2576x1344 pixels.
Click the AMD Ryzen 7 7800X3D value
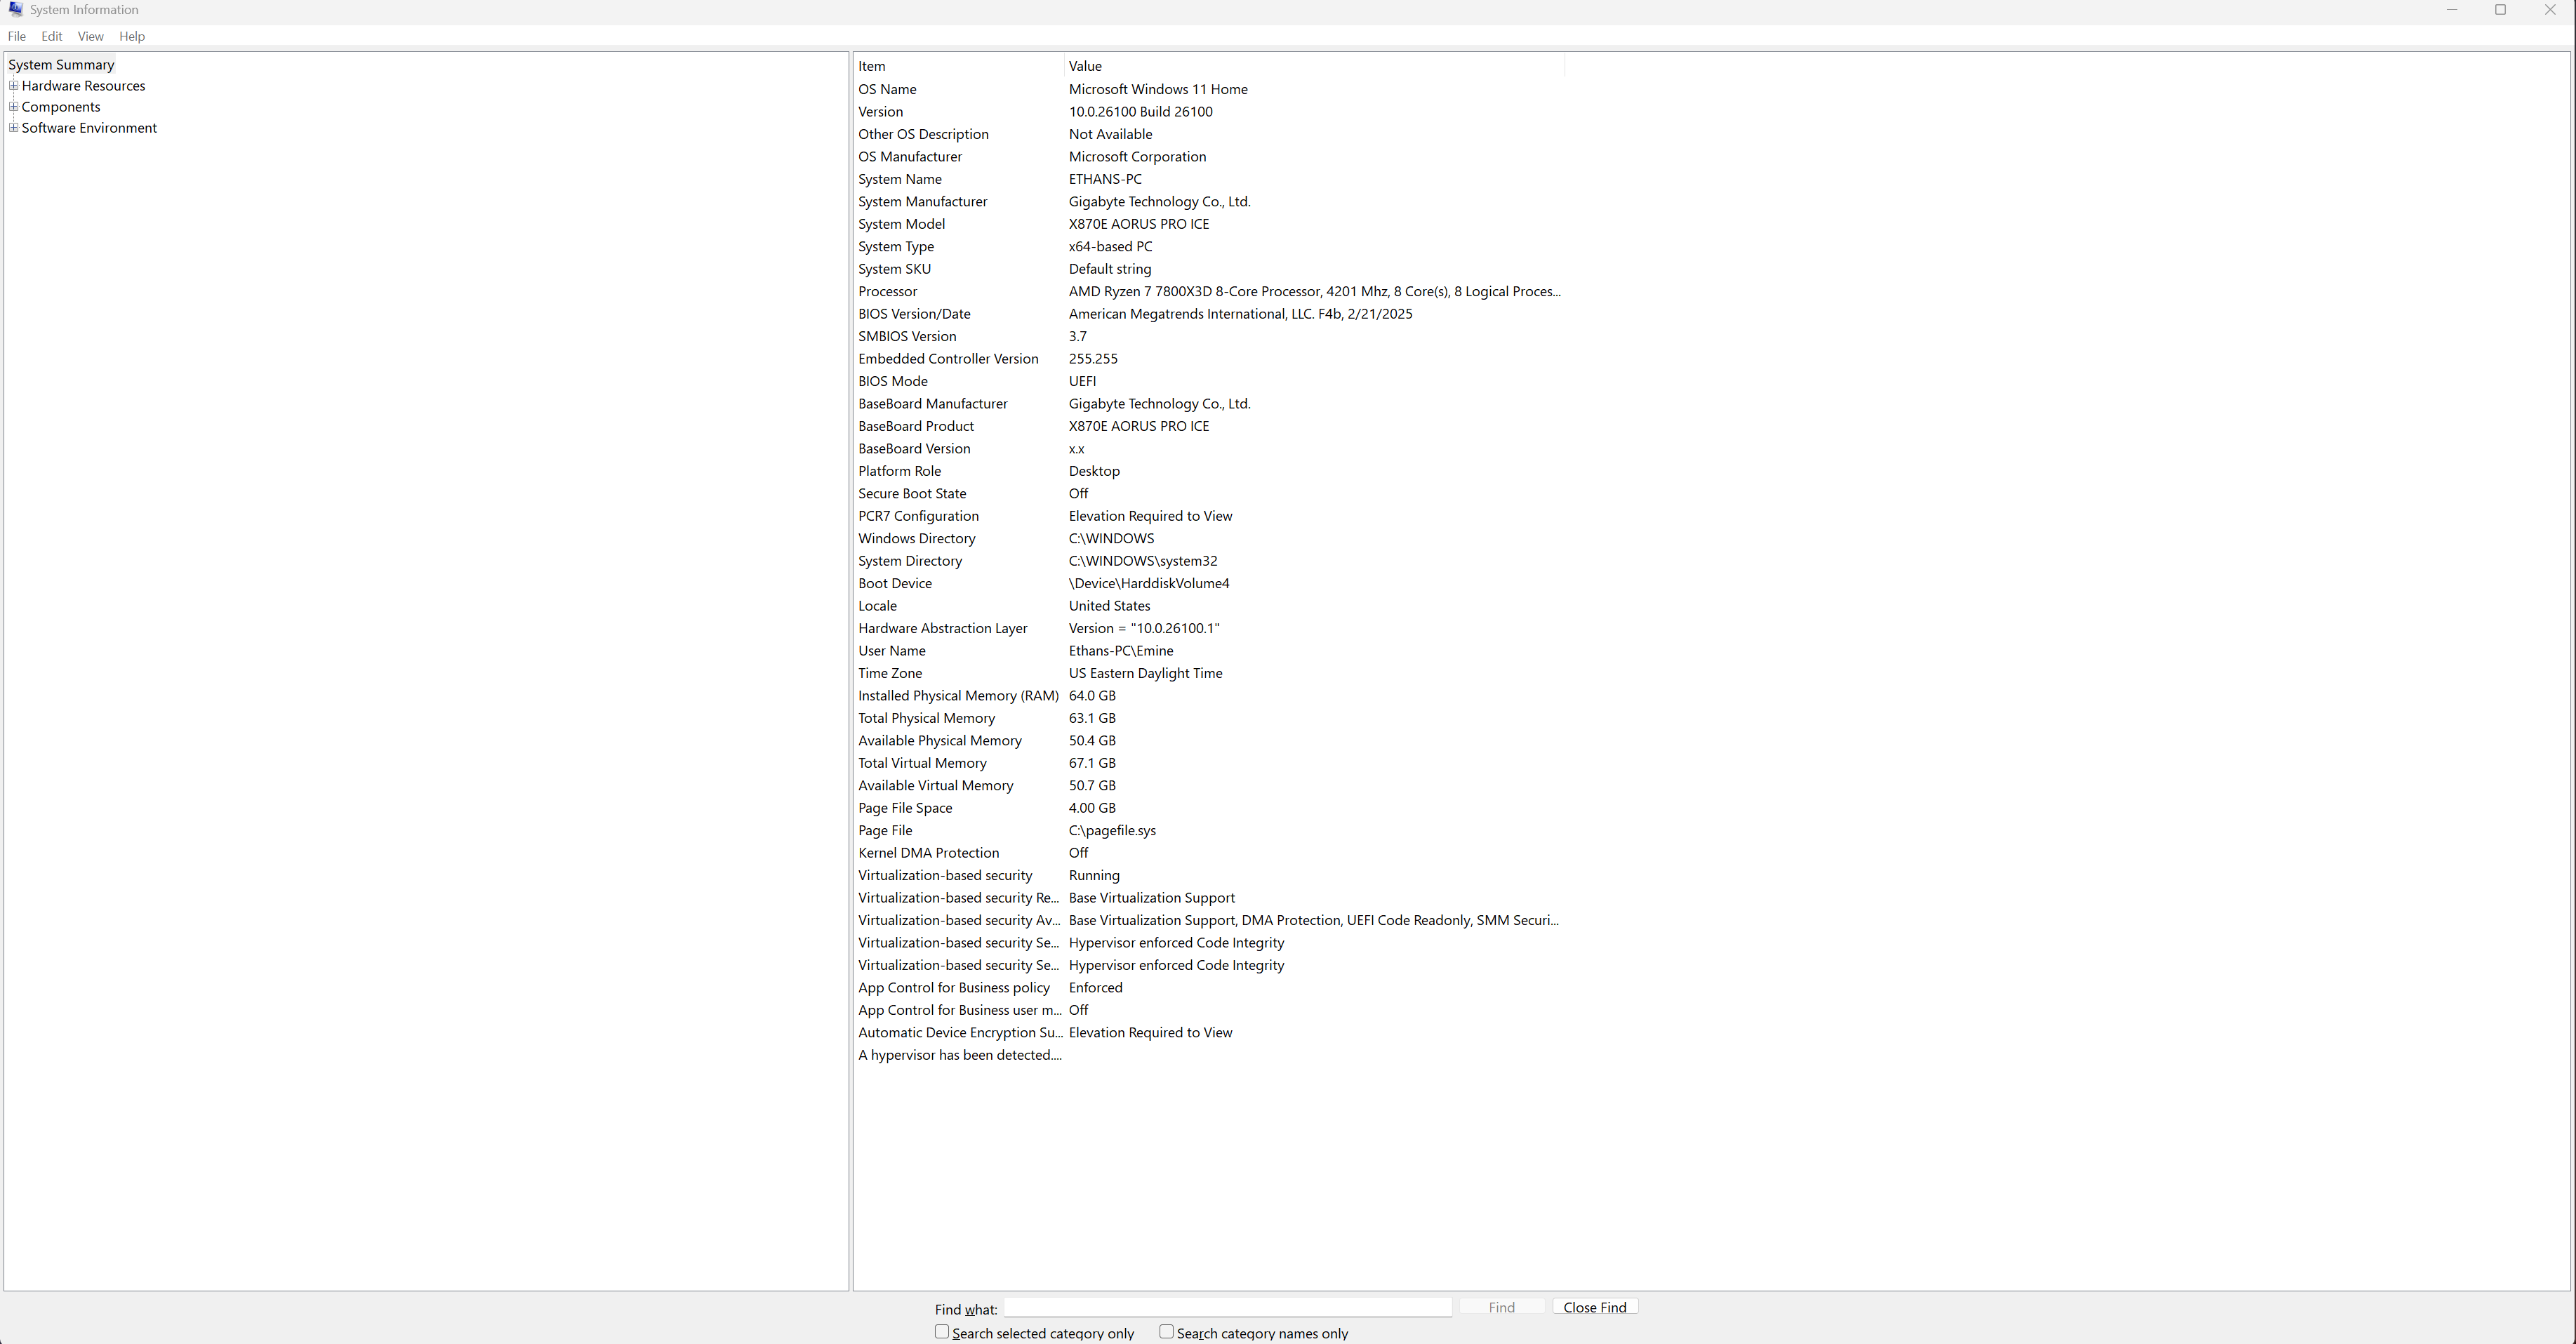1314,292
